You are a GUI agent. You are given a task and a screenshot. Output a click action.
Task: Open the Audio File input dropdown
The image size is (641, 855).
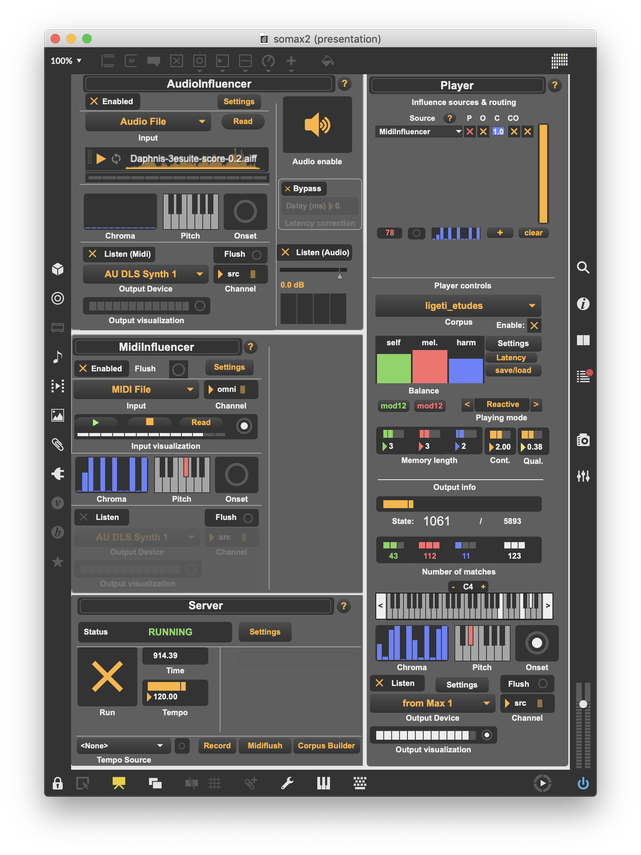pyautogui.click(x=147, y=122)
